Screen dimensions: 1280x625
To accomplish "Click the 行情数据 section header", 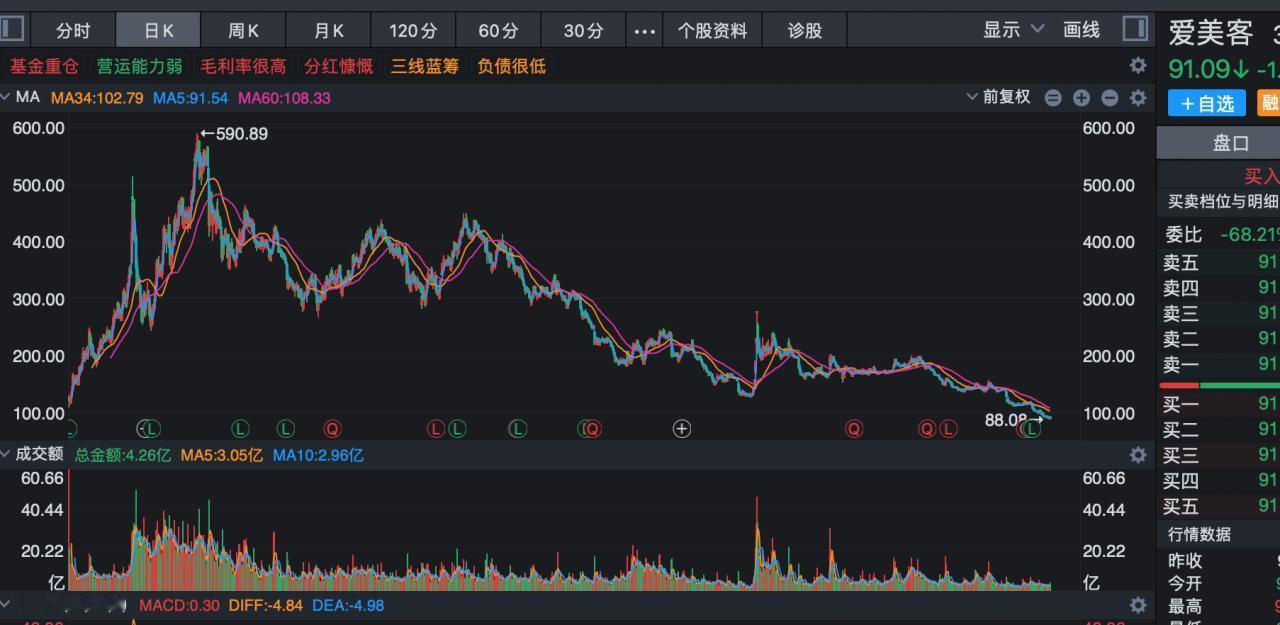I will [x=1200, y=534].
